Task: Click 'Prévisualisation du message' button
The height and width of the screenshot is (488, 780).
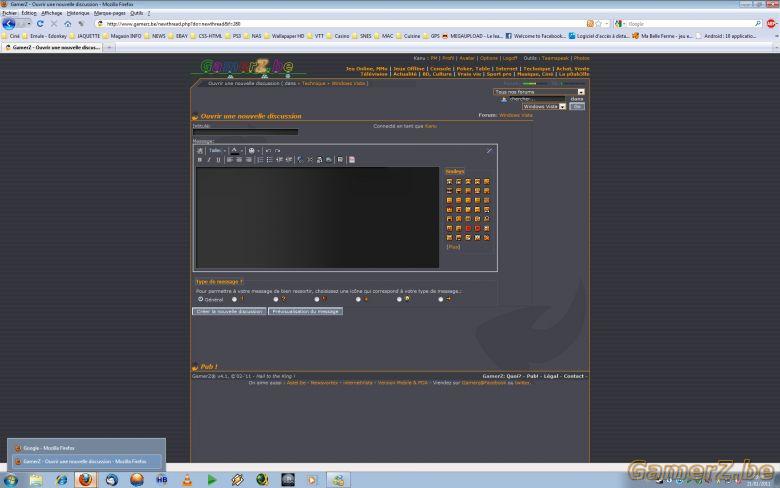Action: coord(305,311)
